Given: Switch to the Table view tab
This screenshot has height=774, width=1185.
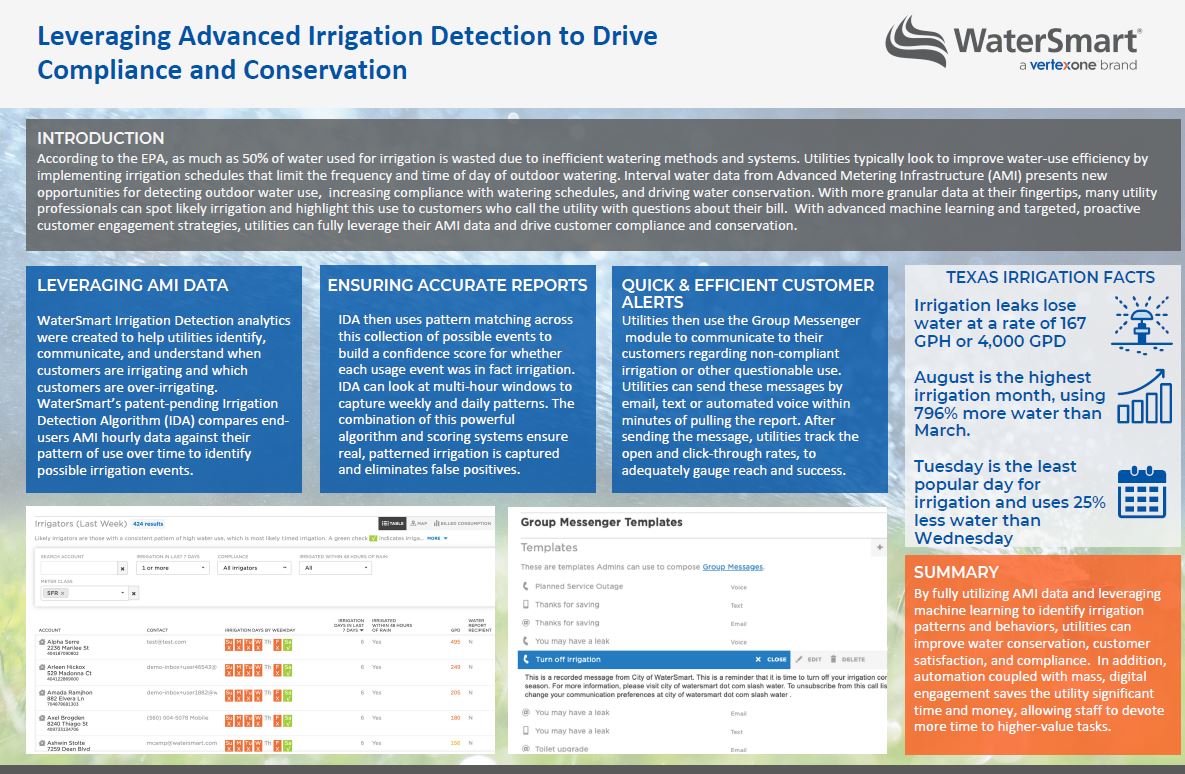Looking at the screenshot, I should (392, 523).
